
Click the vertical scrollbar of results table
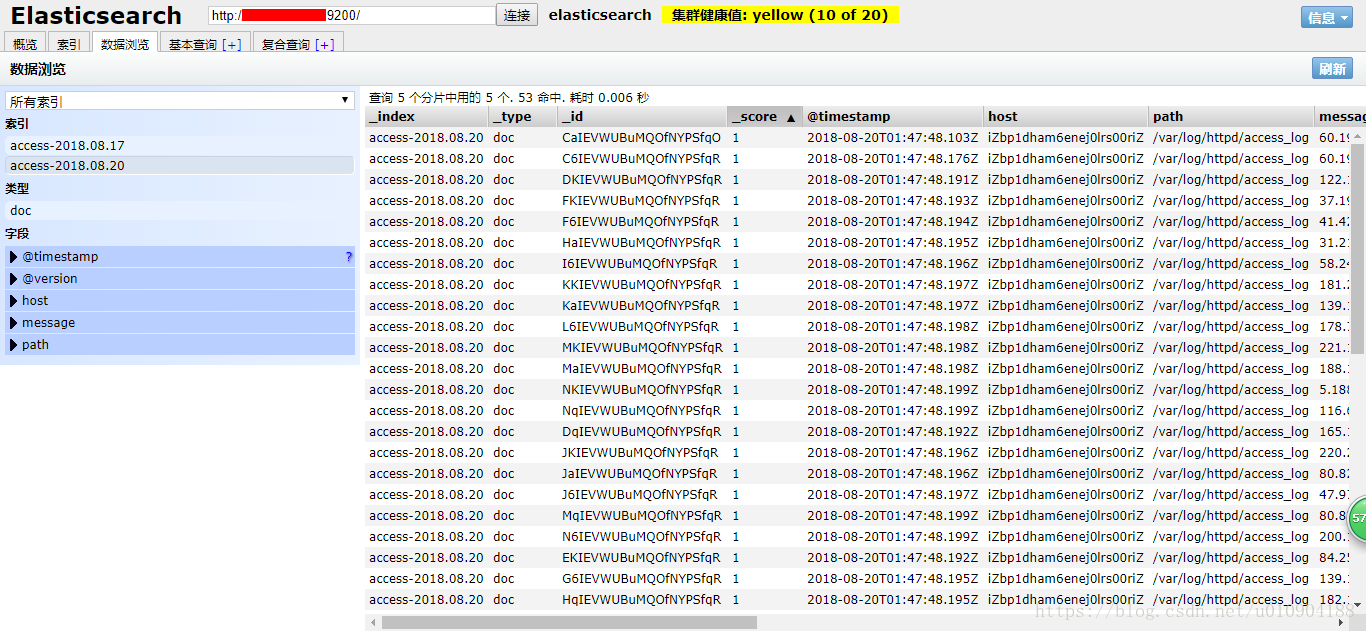[1358, 248]
